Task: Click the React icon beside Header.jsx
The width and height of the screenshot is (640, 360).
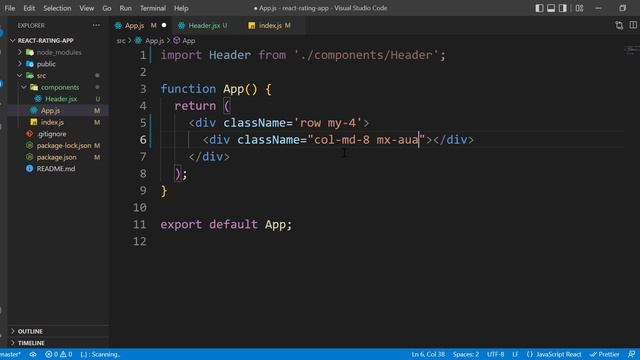Action: pyautogui.click(x=38, y=99)
